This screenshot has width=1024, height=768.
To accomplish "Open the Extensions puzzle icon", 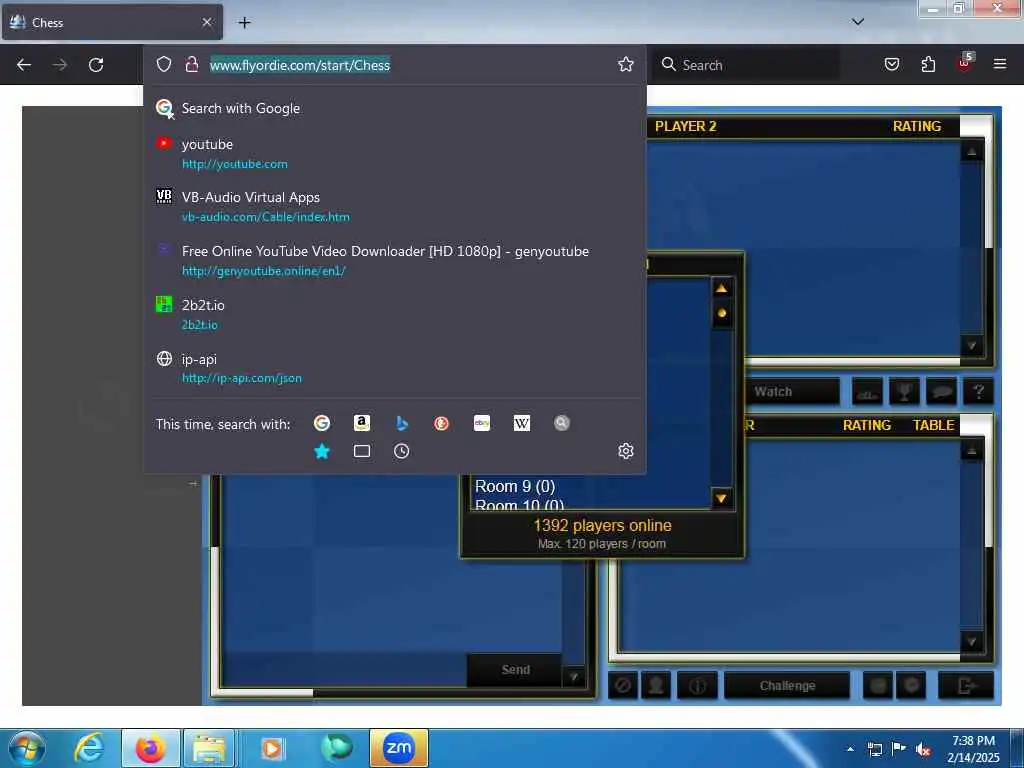I will coord(928,64).
